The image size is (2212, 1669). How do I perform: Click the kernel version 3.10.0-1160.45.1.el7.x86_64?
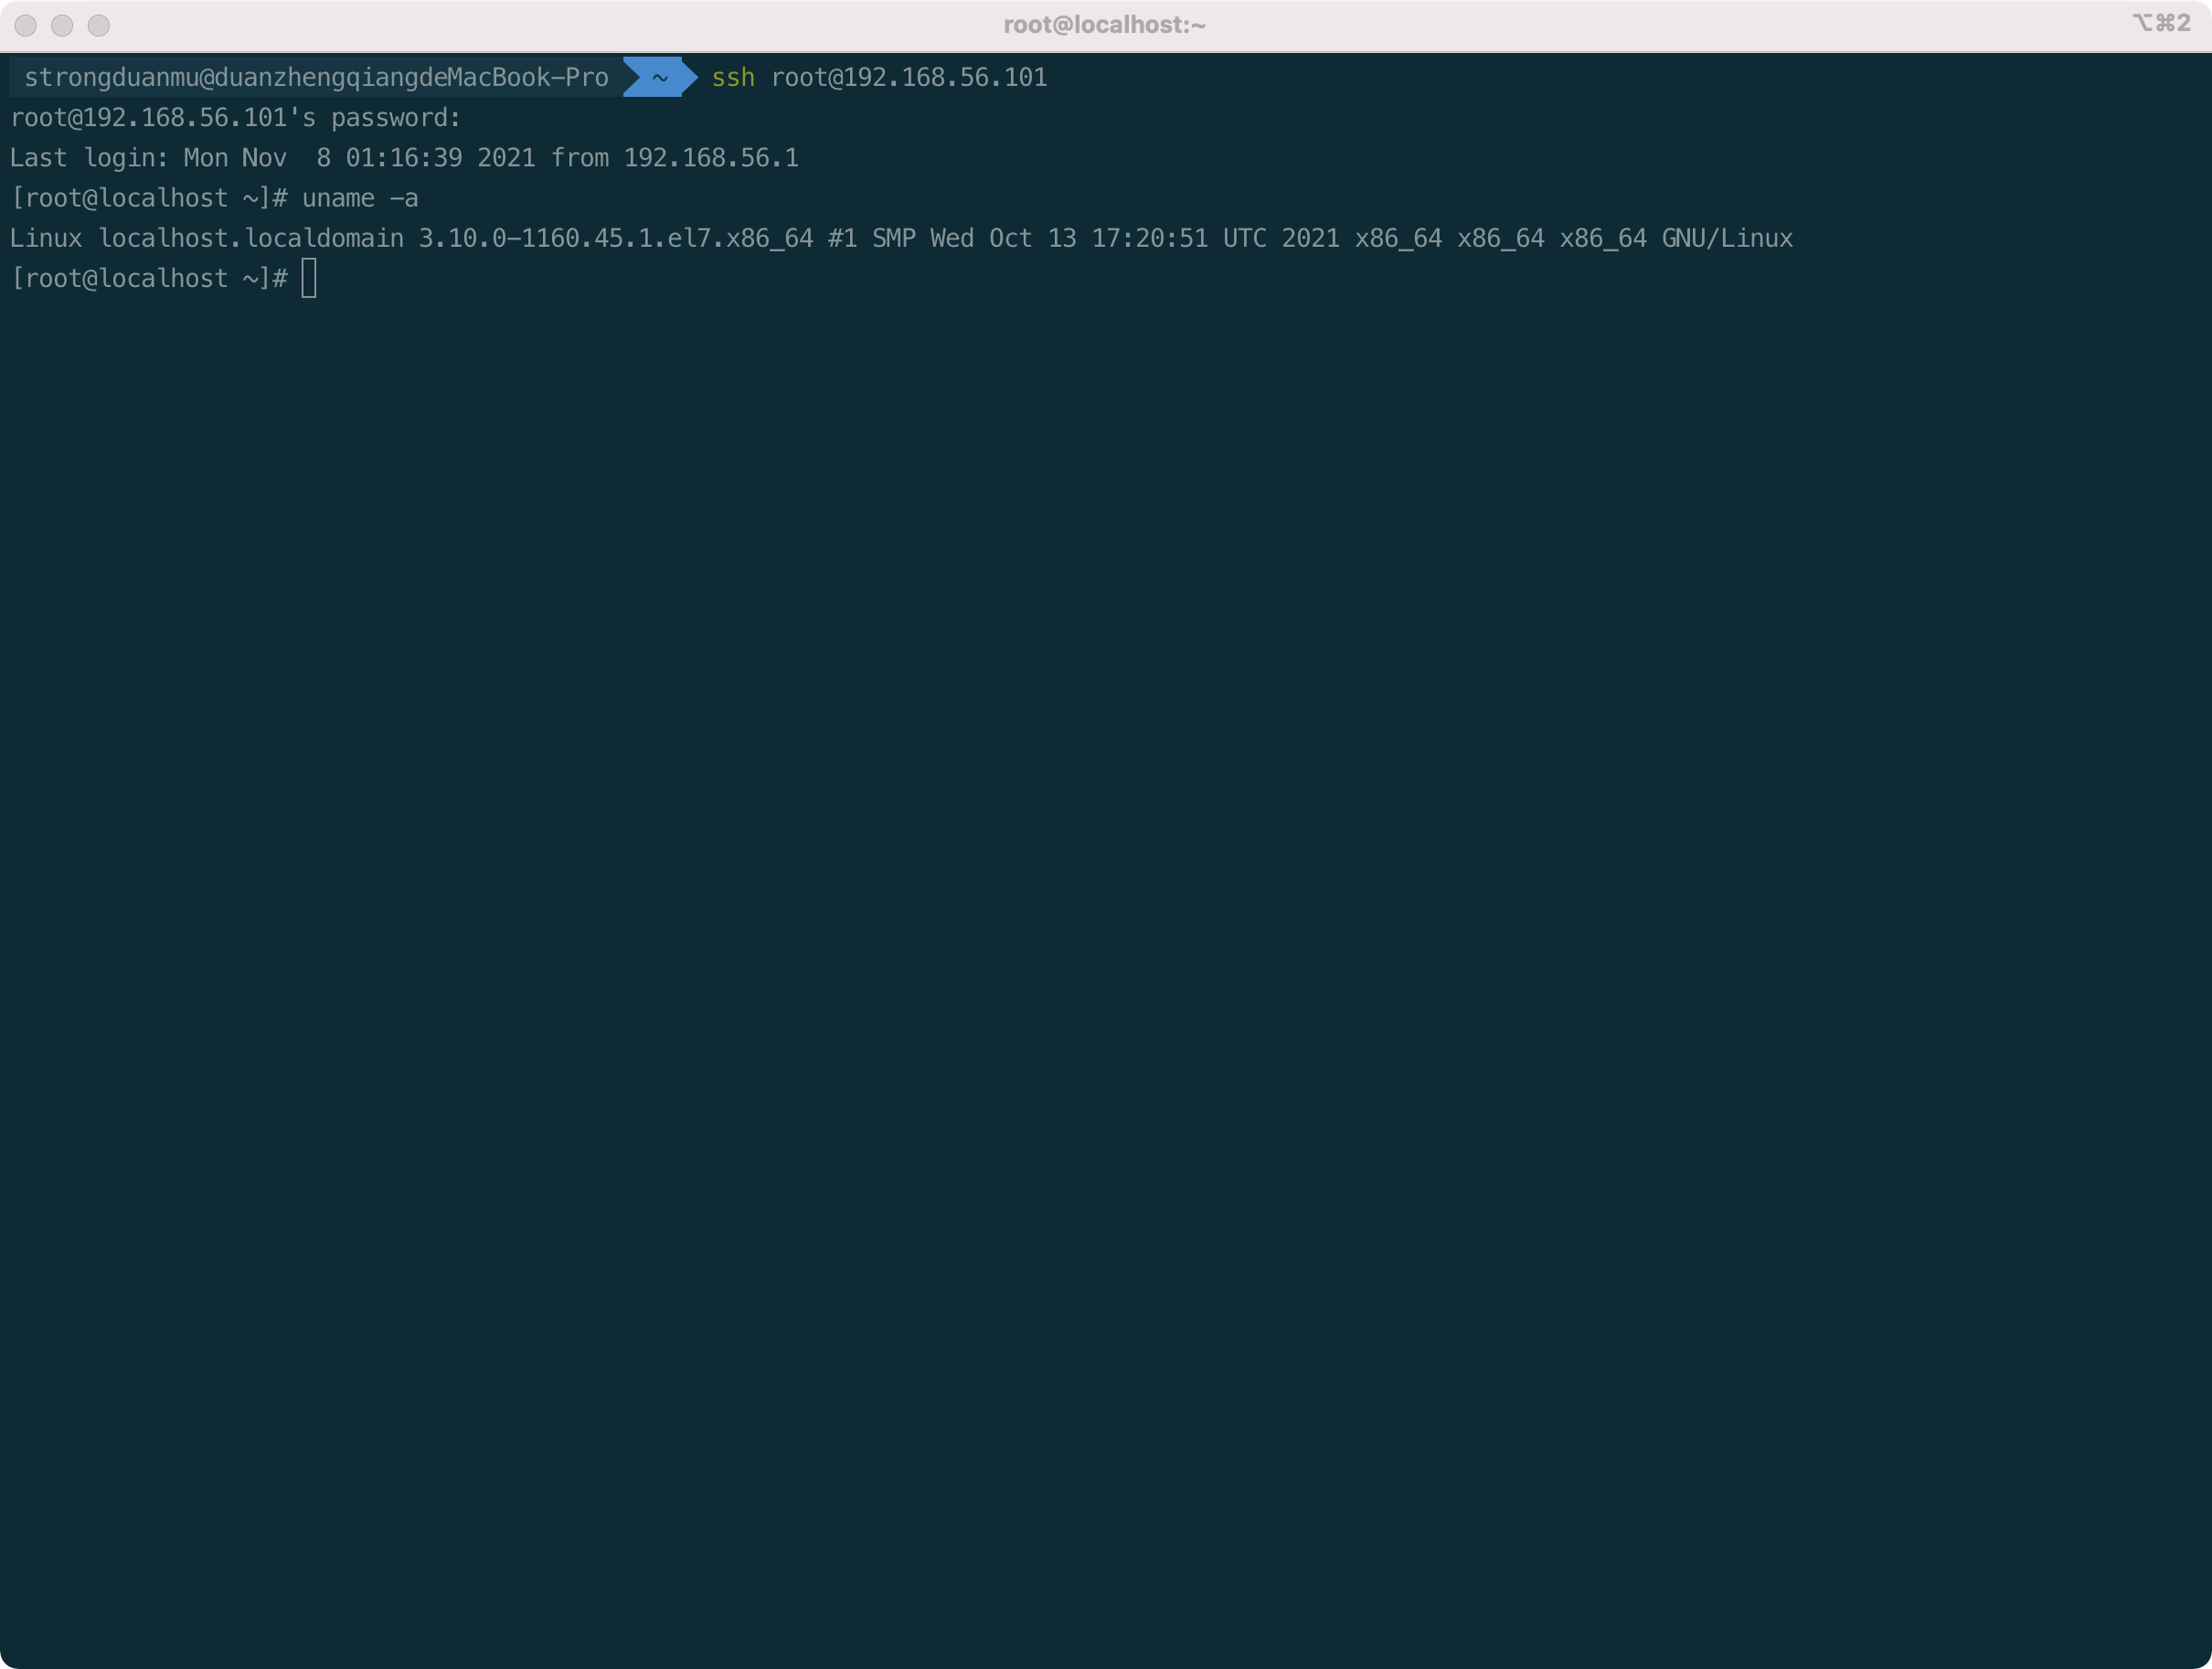(615, 238)
